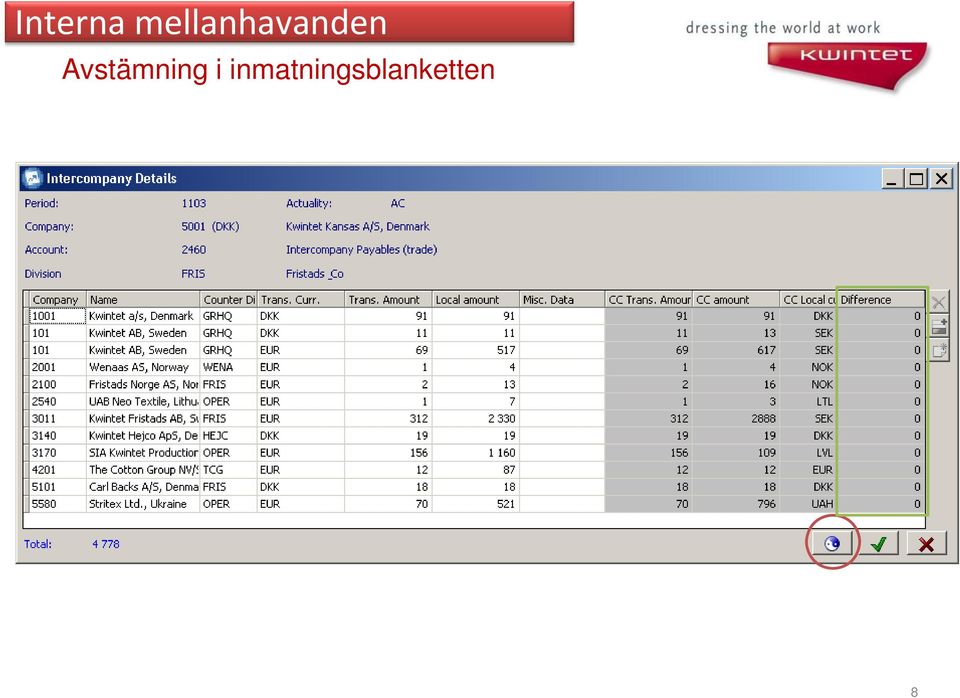
Task: Click CC local currency cell LTL
Action: (x=808, y=402)
